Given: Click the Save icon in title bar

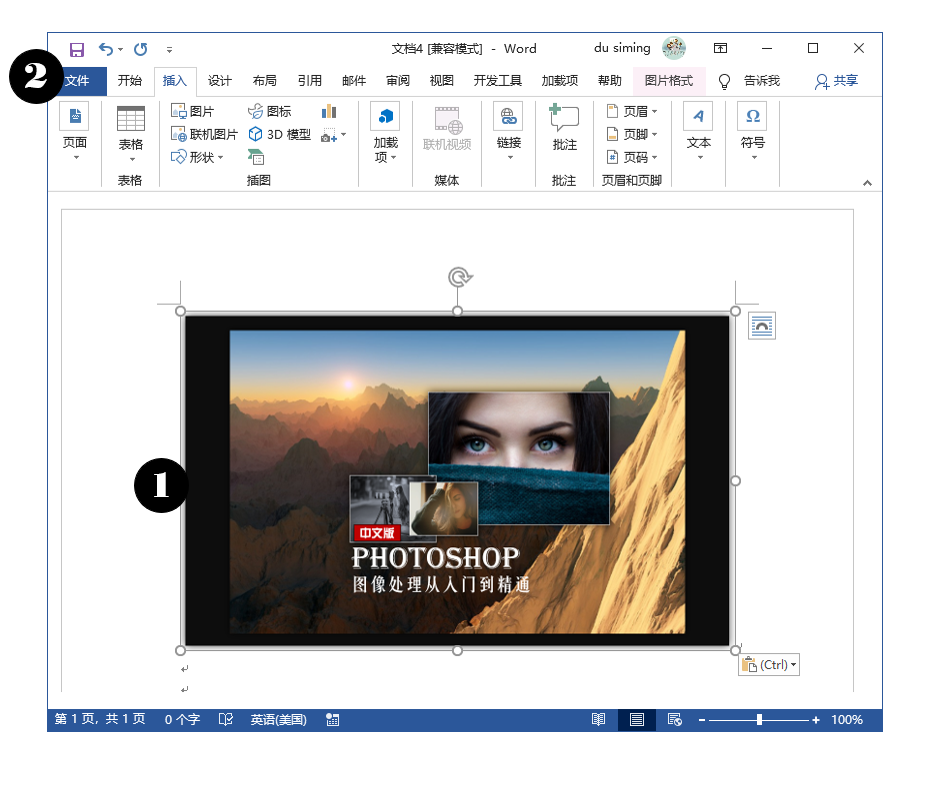Looking at the screenshot, I should pos(77,49).
